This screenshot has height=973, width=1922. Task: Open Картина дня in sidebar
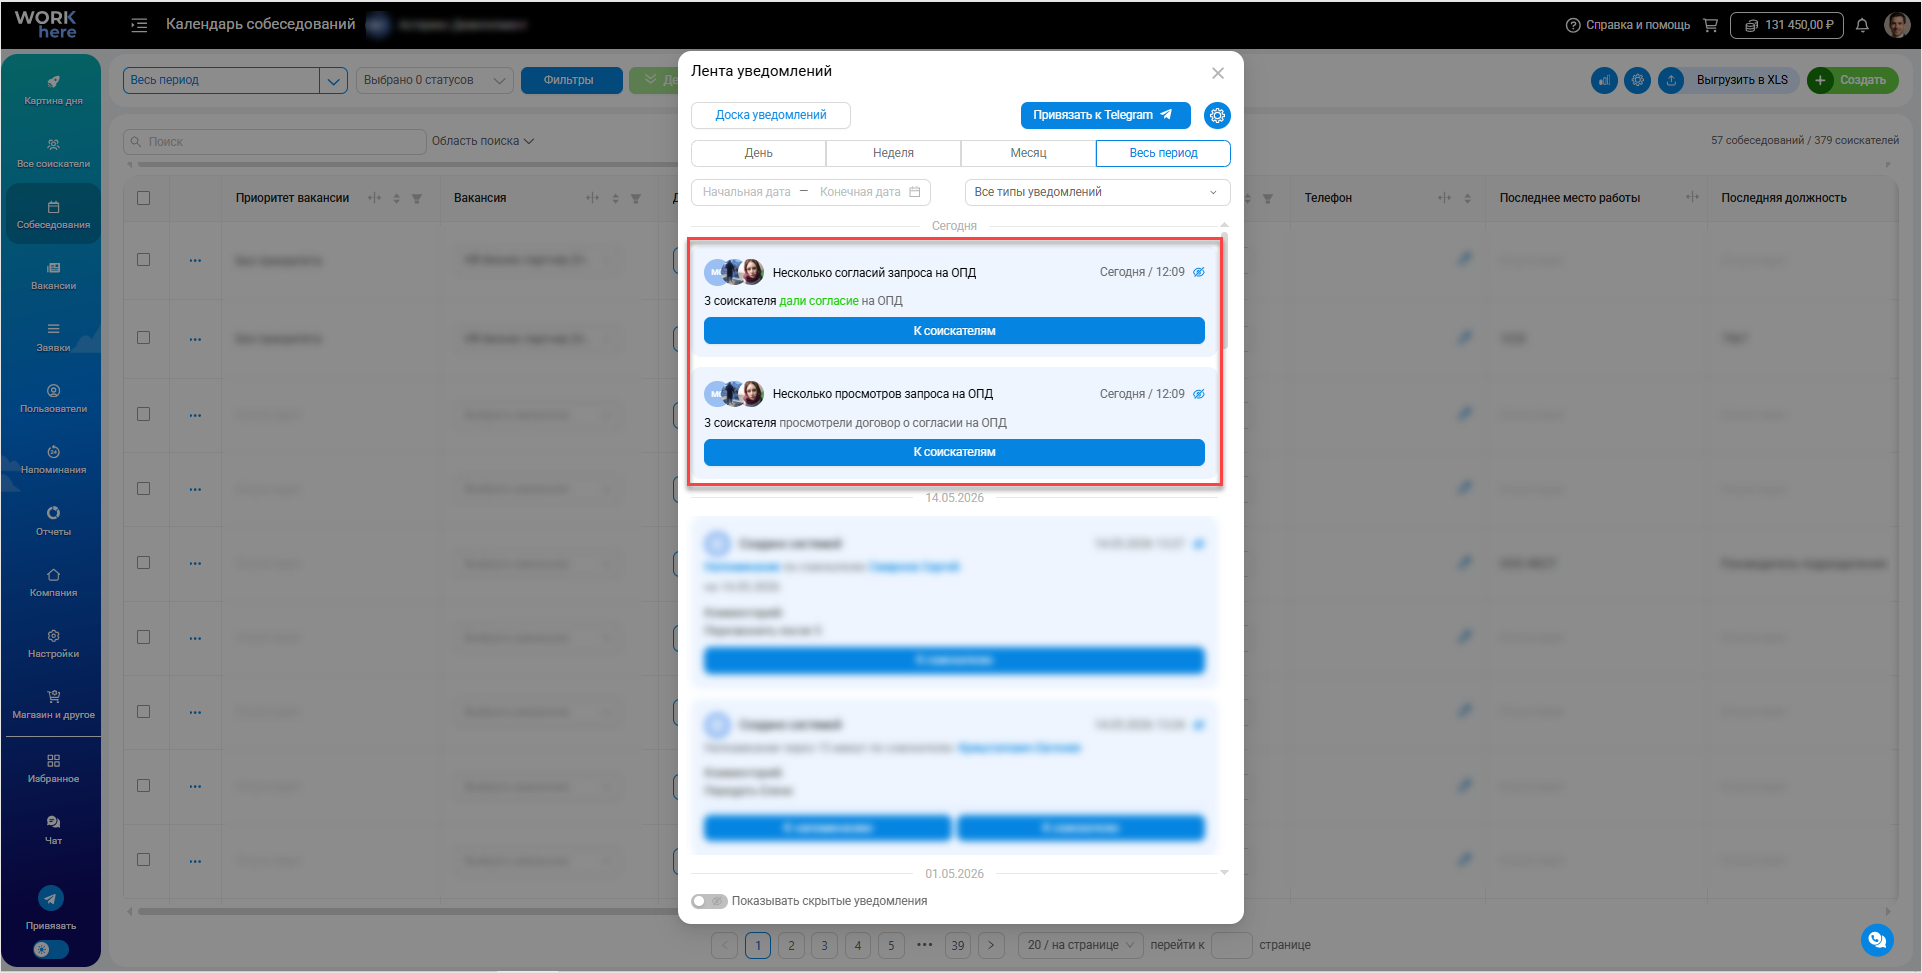coord(53,90)
